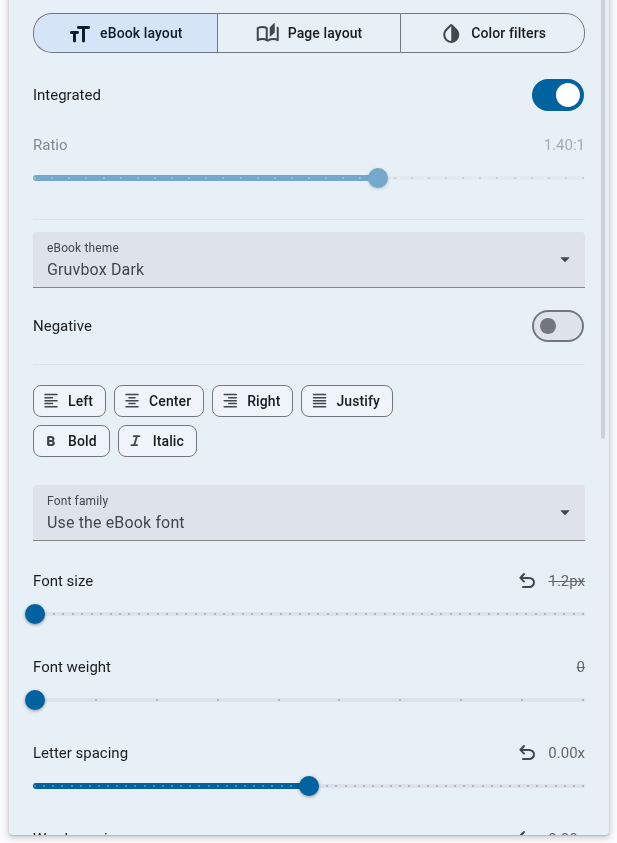Reset Letter spacing with the undo arrow icon
Viewport: 617px width, 843px height.
[527, 753]
